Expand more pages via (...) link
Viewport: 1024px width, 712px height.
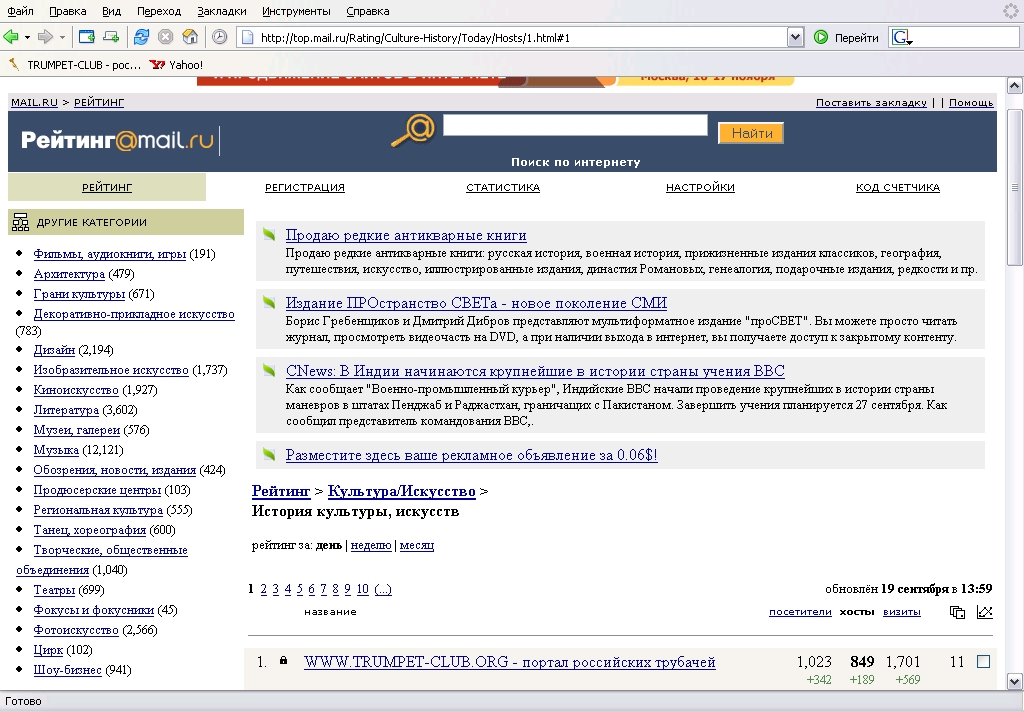pos(383,589)
